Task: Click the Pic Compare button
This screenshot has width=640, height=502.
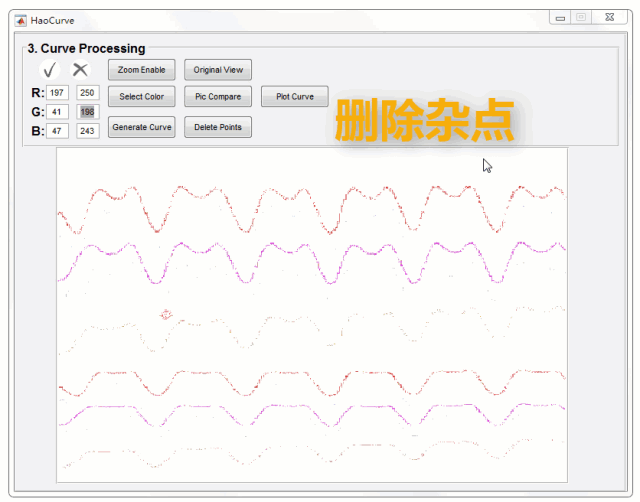Action: 218,96
